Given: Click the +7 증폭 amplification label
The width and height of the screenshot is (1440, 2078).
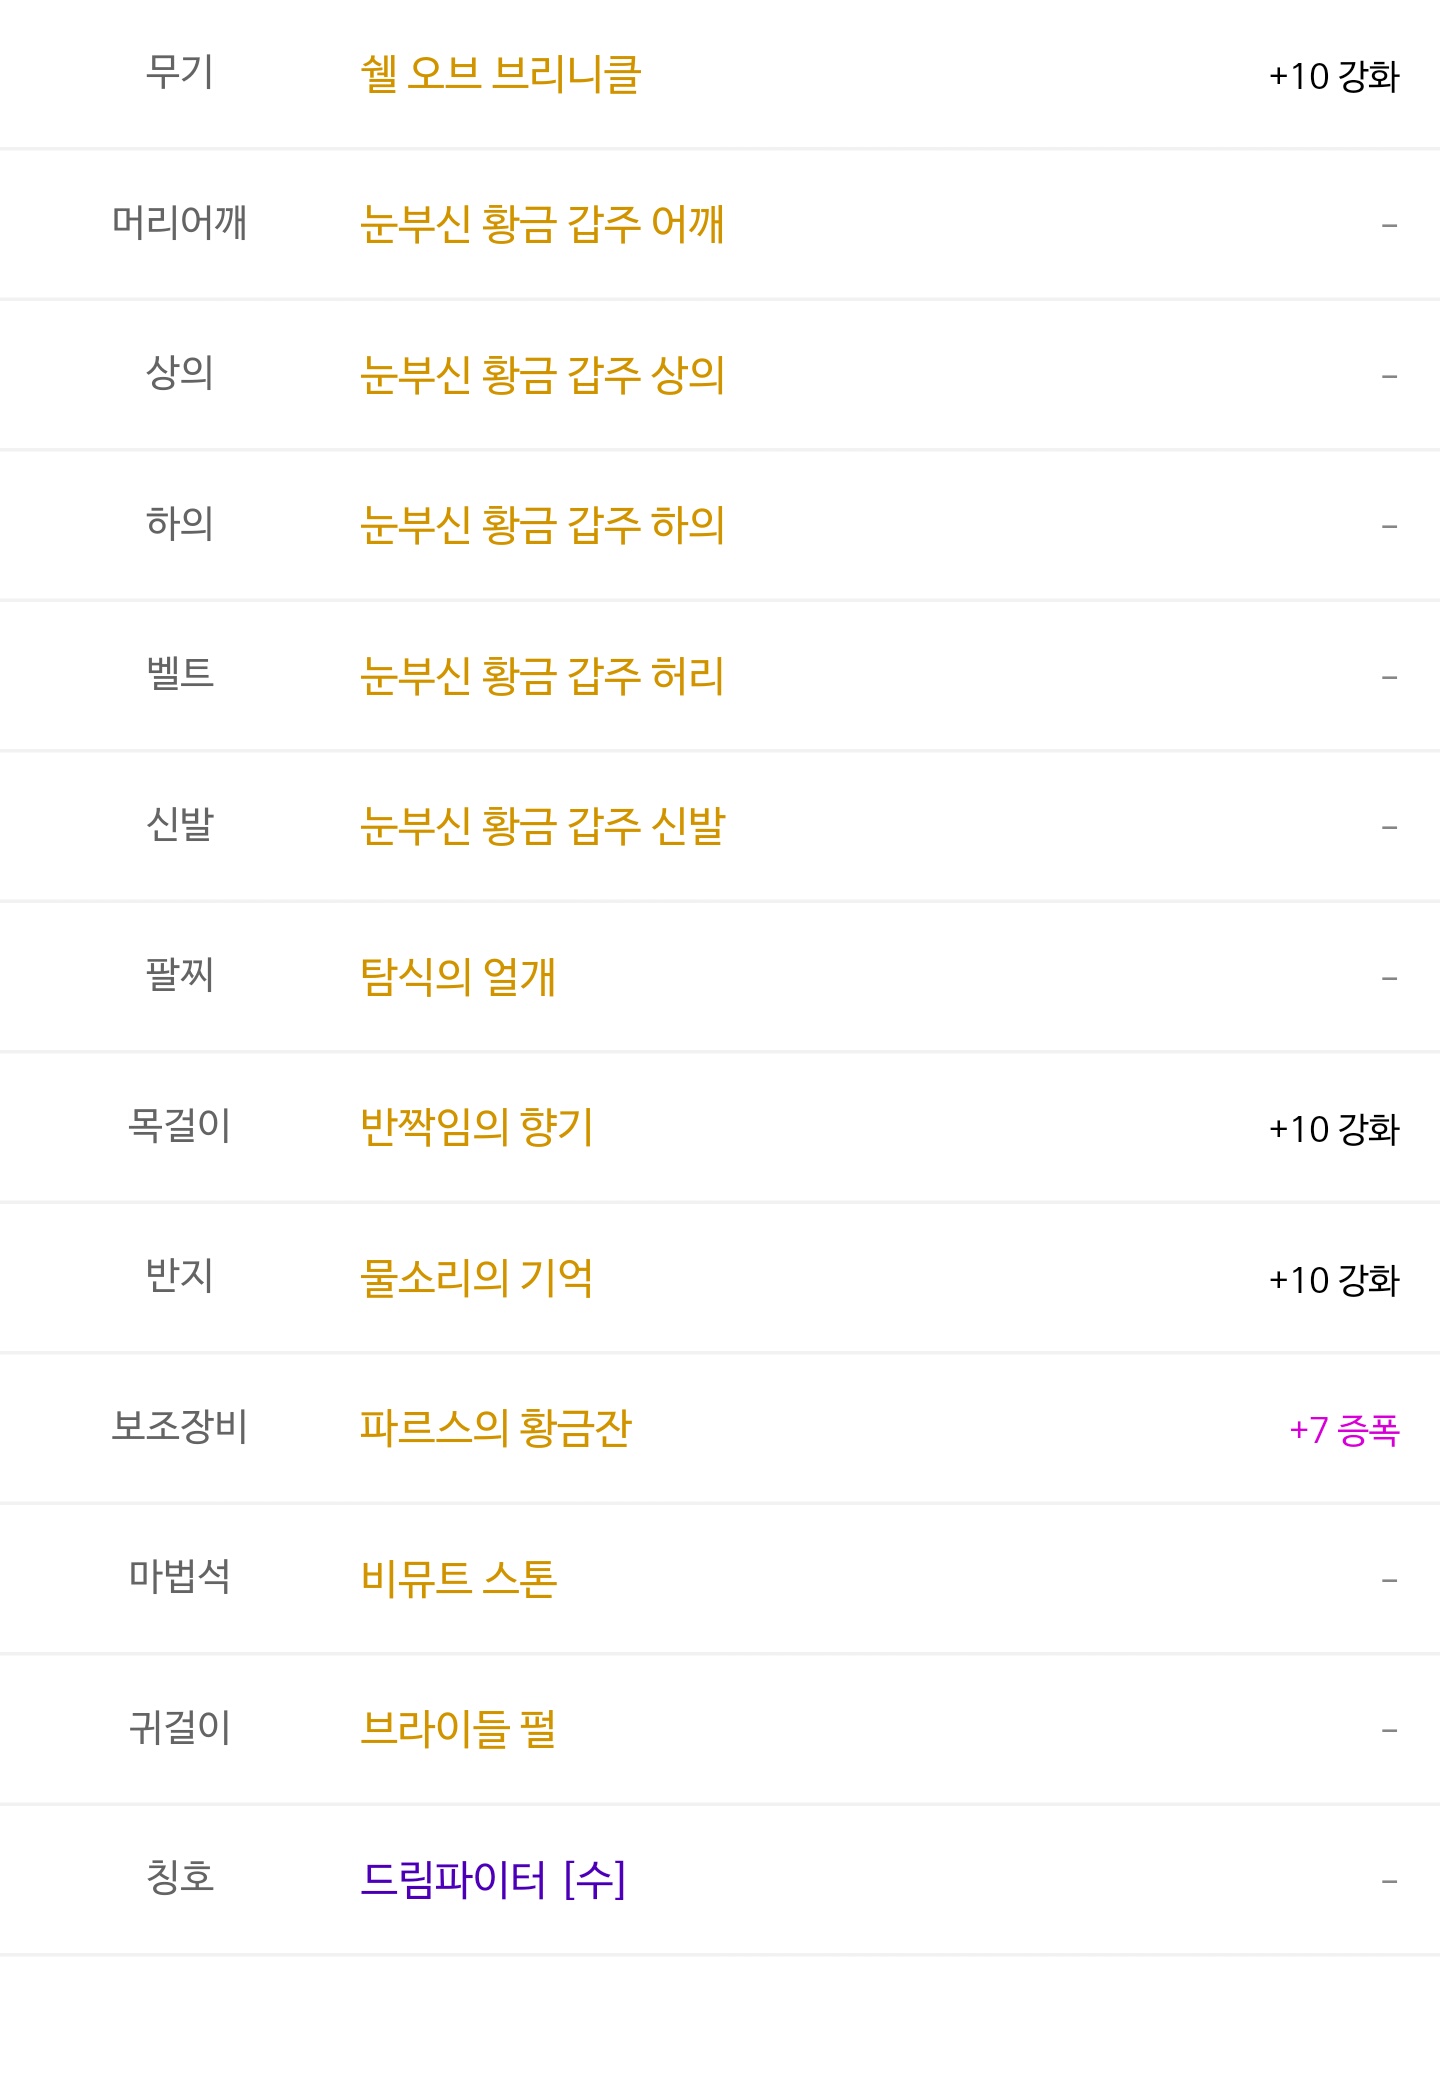Looking at the screenshot, I should click(1344, 1430).
